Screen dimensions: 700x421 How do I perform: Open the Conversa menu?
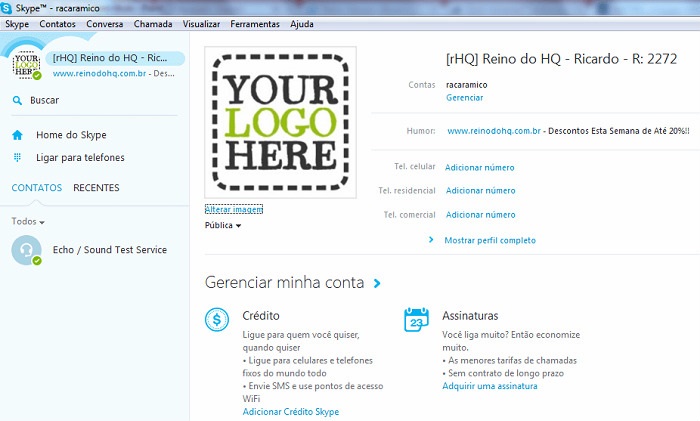coord(104,24)
